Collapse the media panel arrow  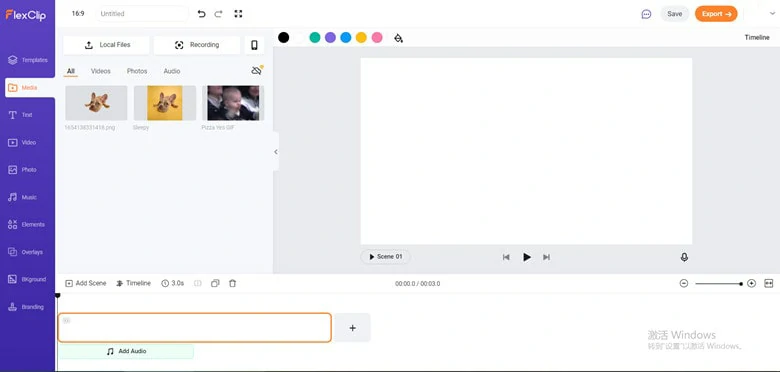click(x=276, y=152)
